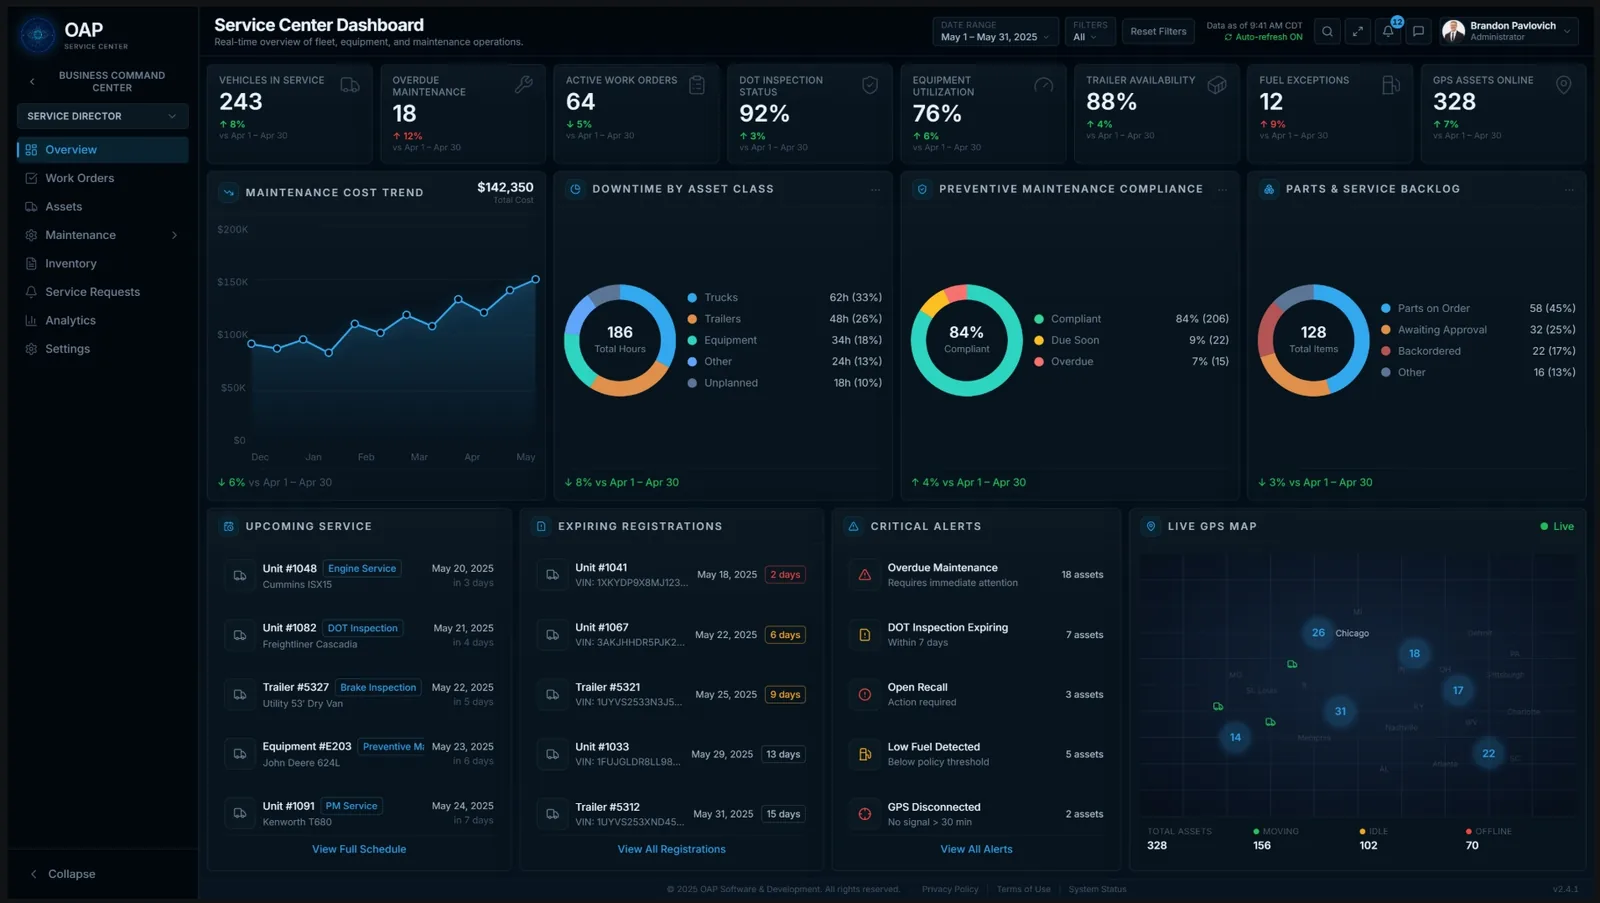Collapse the sidebar with Collapse button
This screenshot has height=903, width=1600.
click(x=63, y=874)
